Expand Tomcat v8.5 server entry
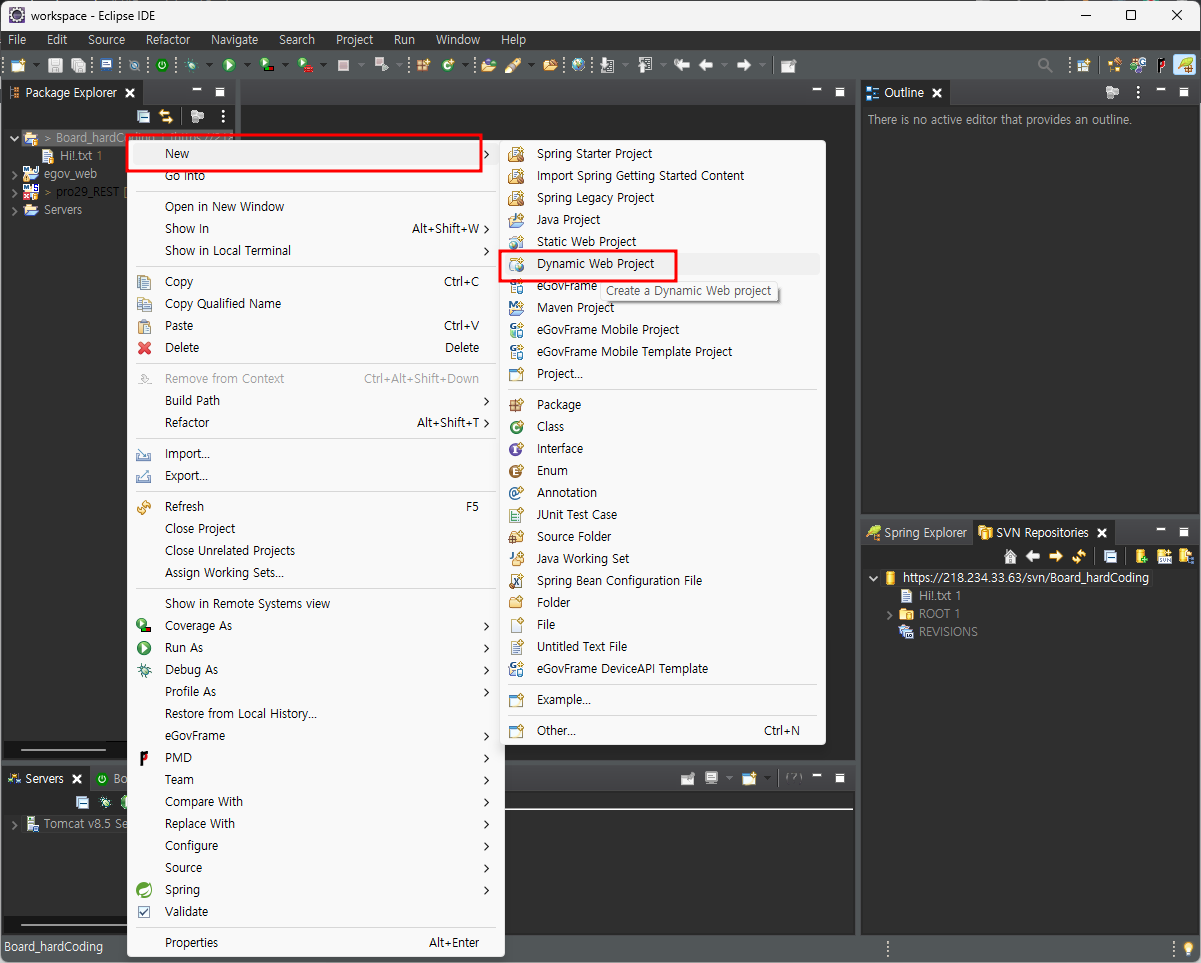This screenshot has width=1201, height=963. [14, 825]
